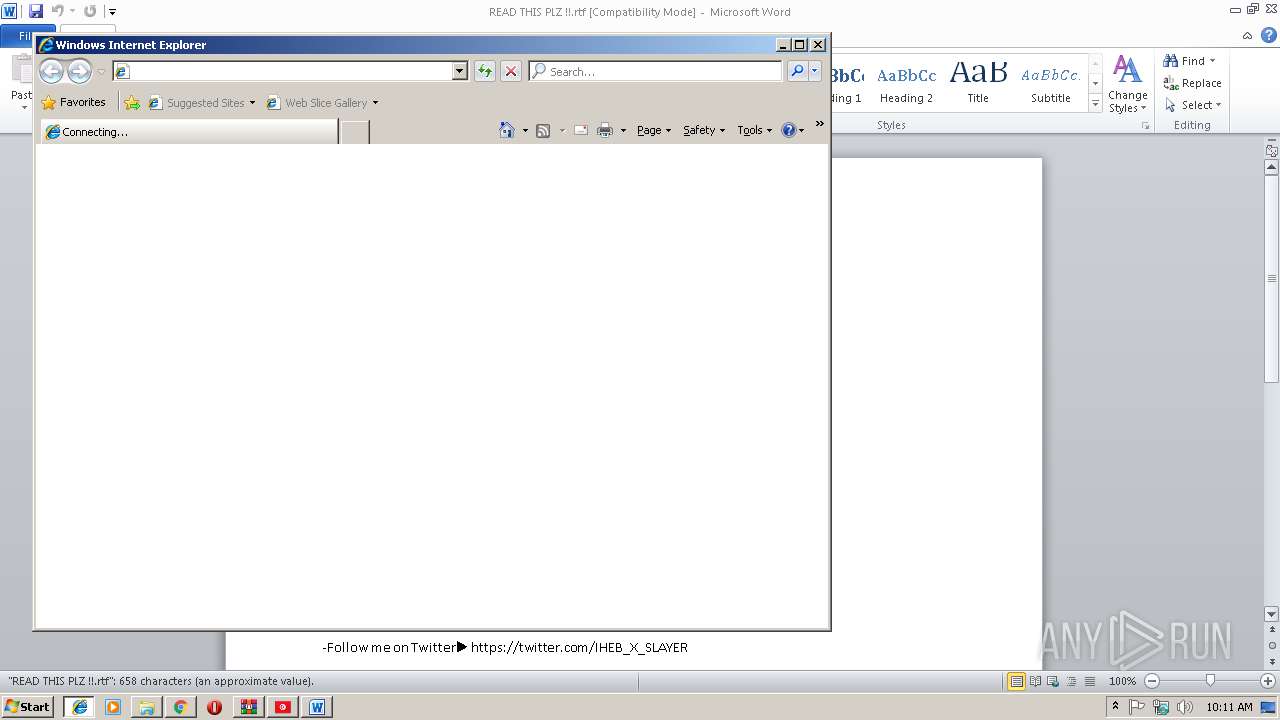Click the empty New Tab button

(x=355, y=132)
